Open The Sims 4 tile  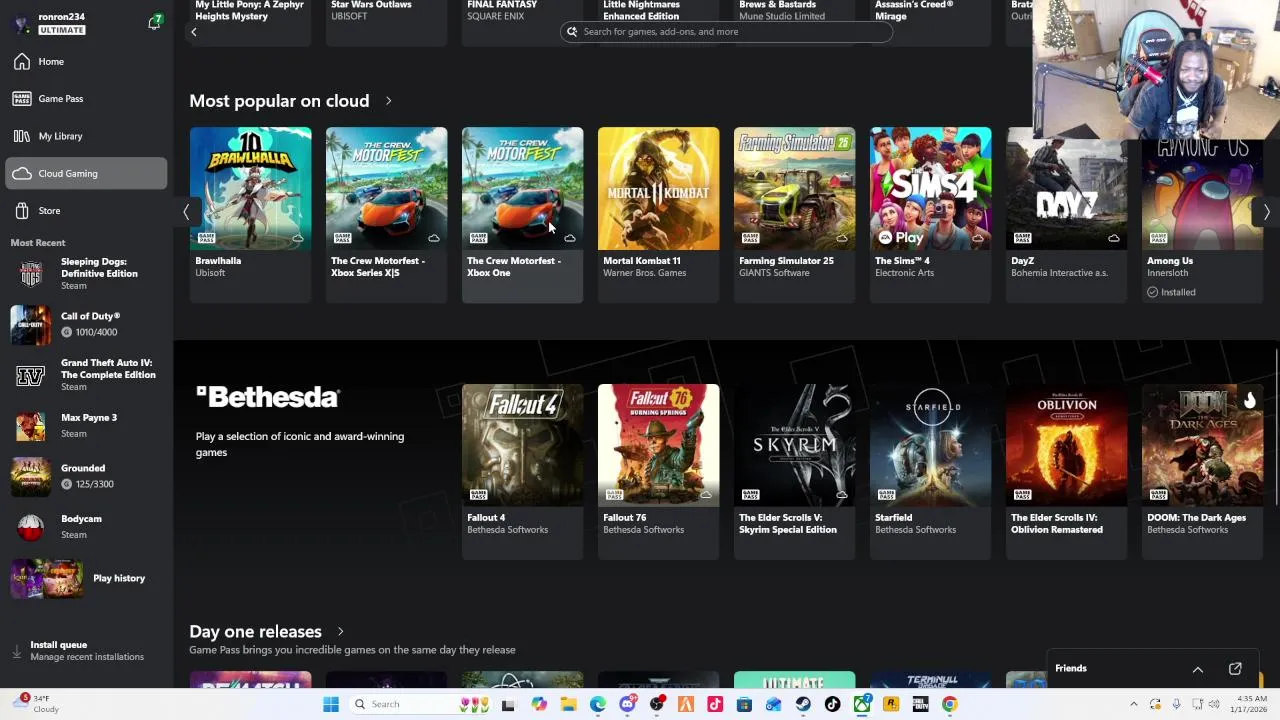[930, 214]
